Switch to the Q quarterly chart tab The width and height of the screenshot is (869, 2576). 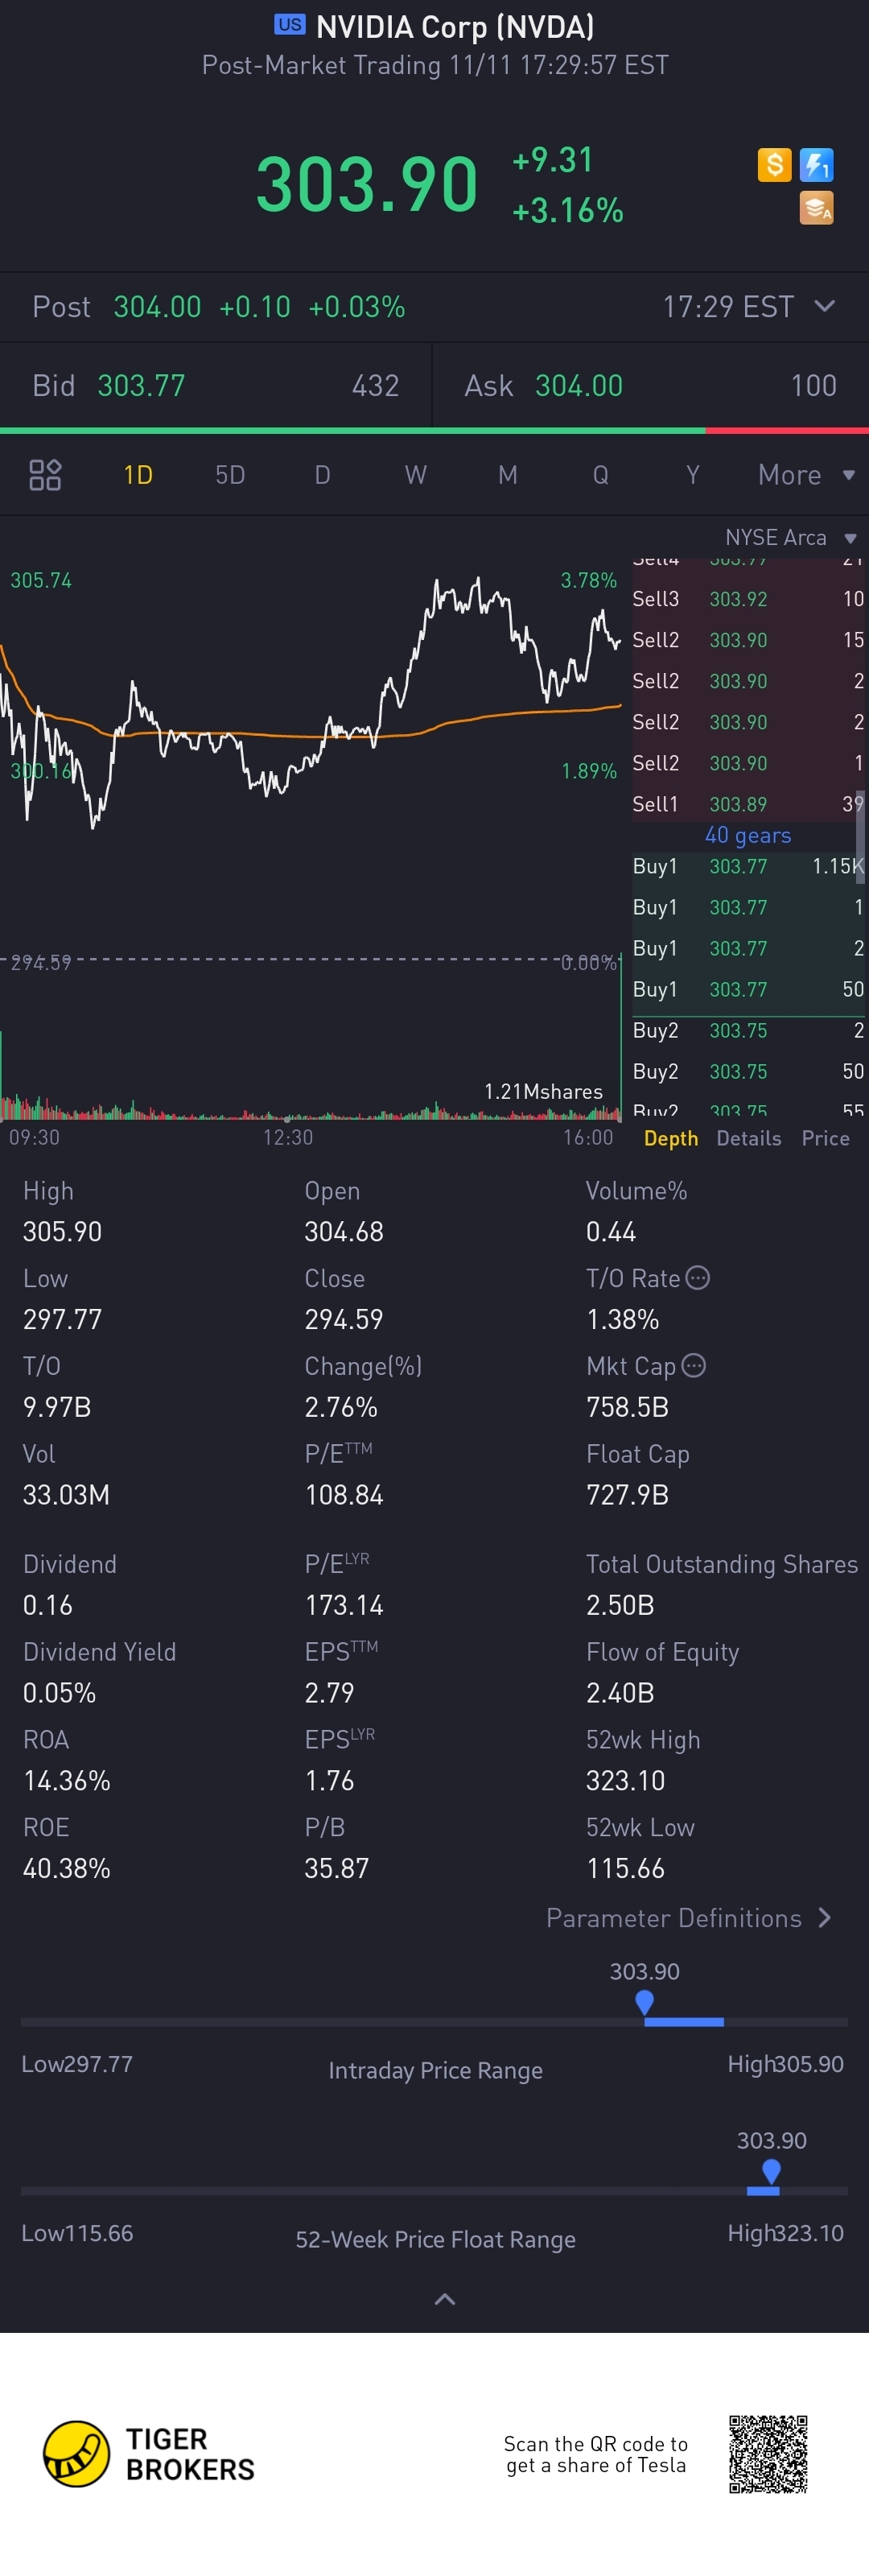pyautogui.click(x=600, y=475)
